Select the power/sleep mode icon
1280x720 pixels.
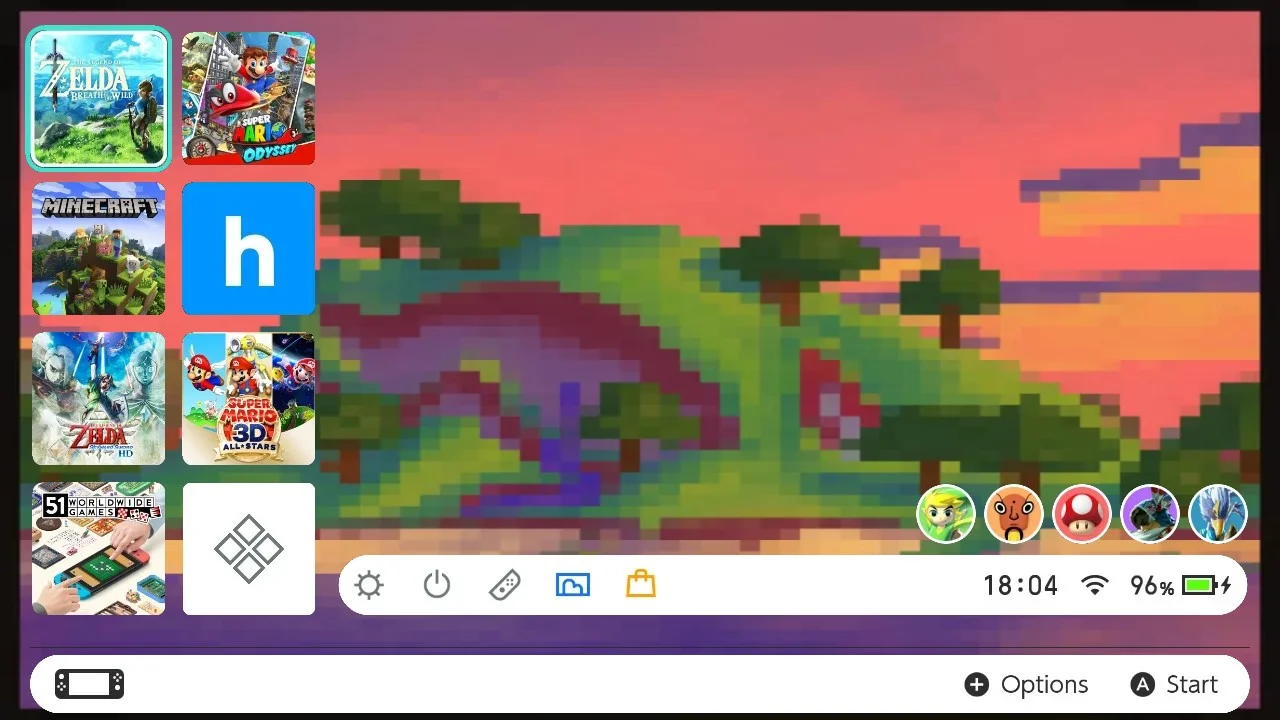point(437,584)
